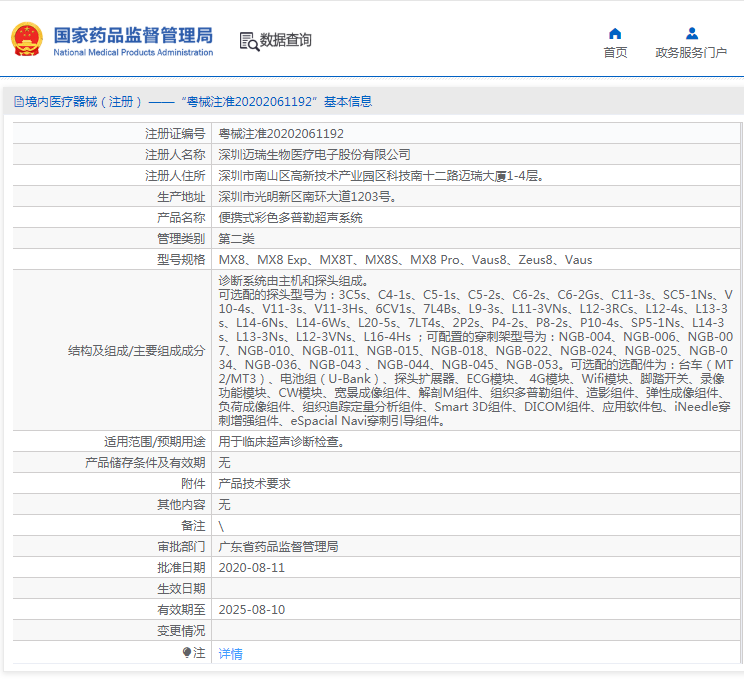Click the 注册人住所 row label
The width and height of the screenshot is (744, 680).
click(175, 176)
